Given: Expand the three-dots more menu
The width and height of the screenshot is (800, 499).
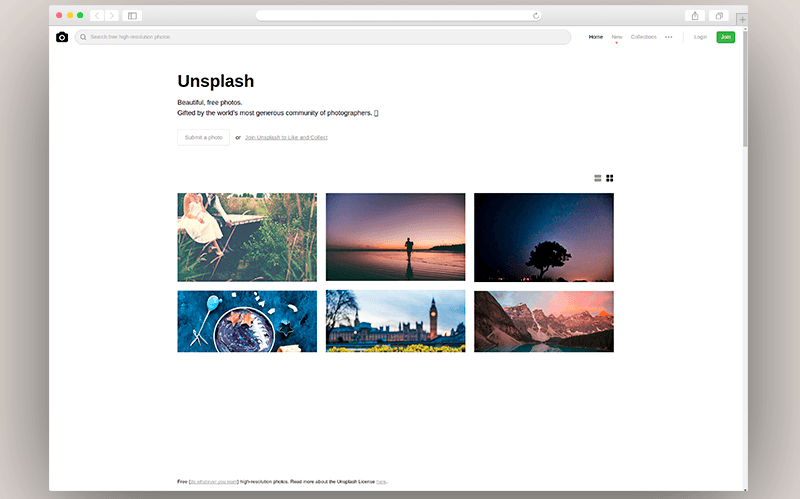Looking at the screenshot, I should coord(668,37).
